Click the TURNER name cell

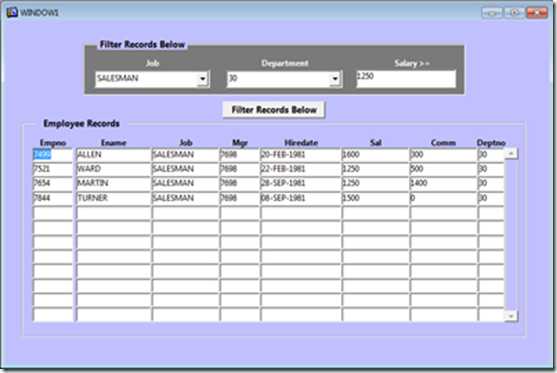click(x=114, y=198)
